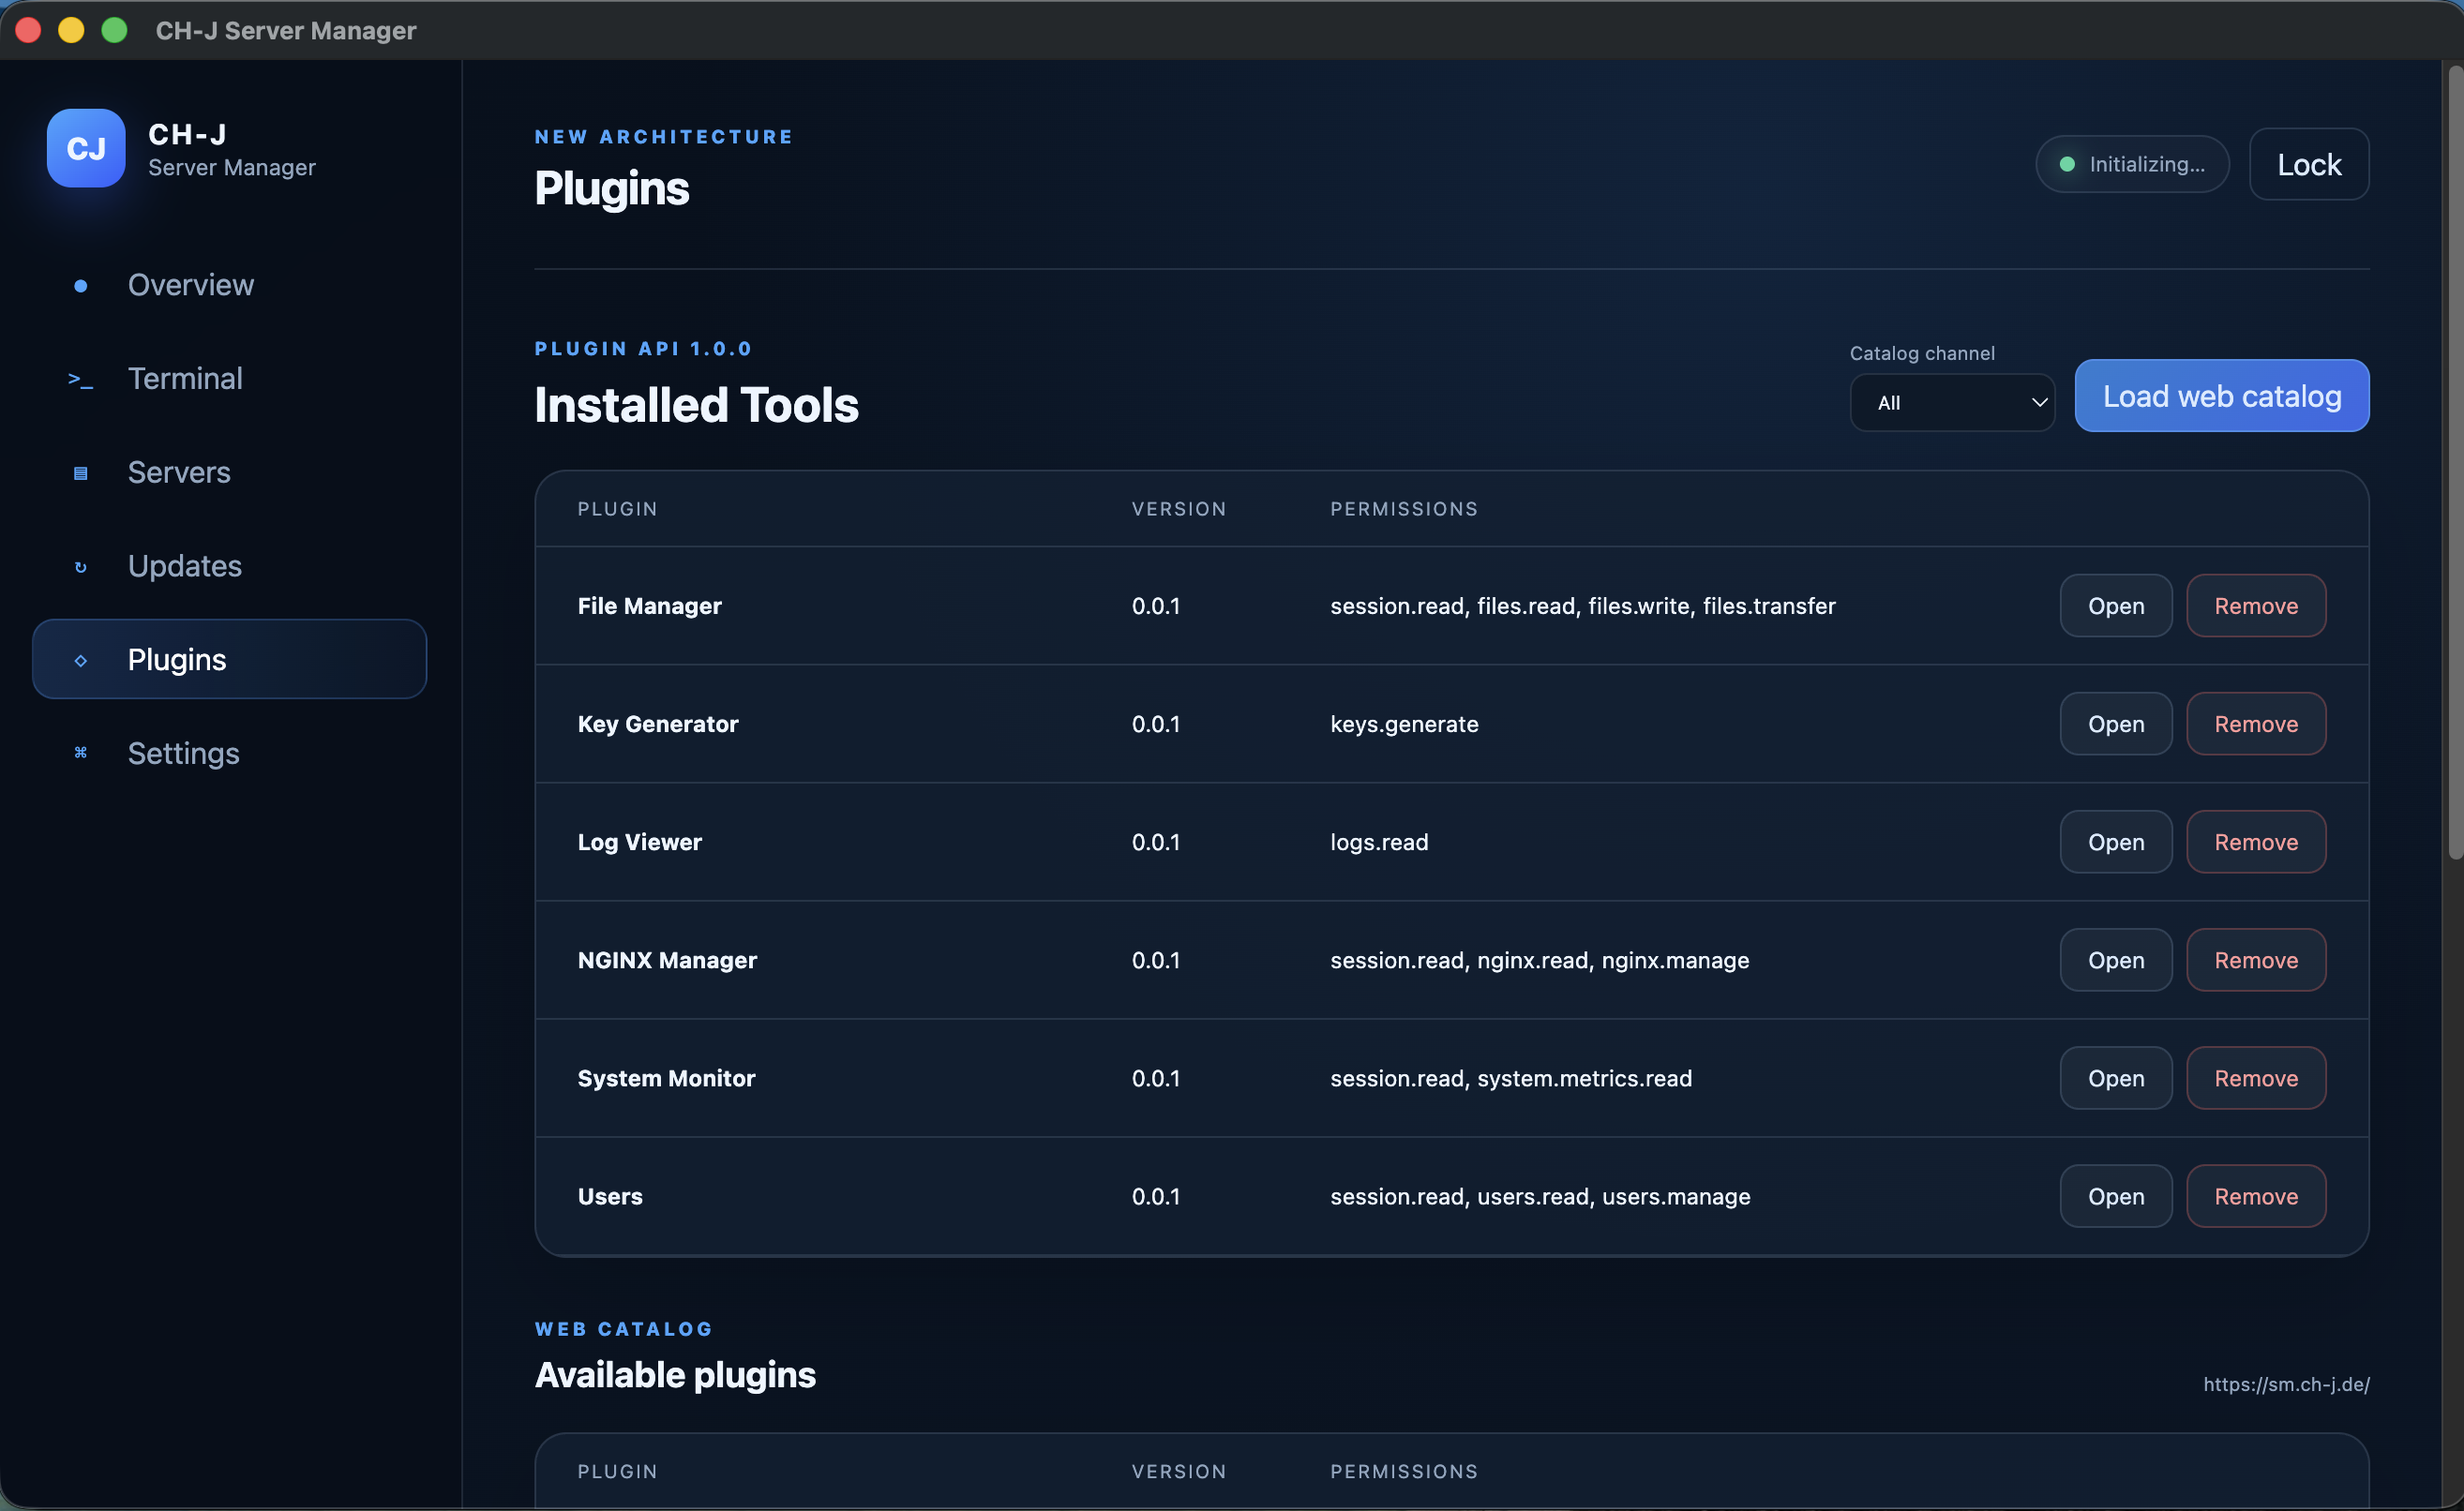This screenshot has height=1511, width=2464.
Task: Click Users row permissions text
Action: (1540, 1196)
